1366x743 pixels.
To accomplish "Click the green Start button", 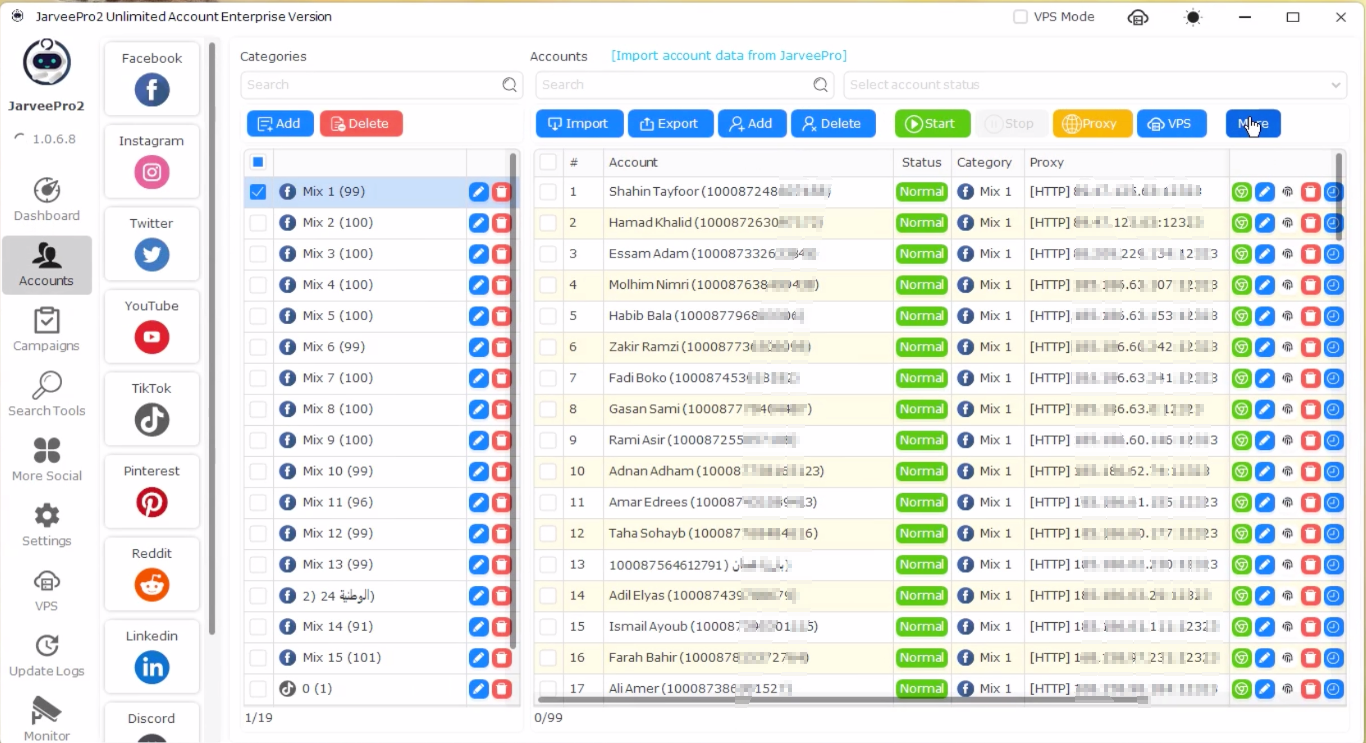I will 933,124.
